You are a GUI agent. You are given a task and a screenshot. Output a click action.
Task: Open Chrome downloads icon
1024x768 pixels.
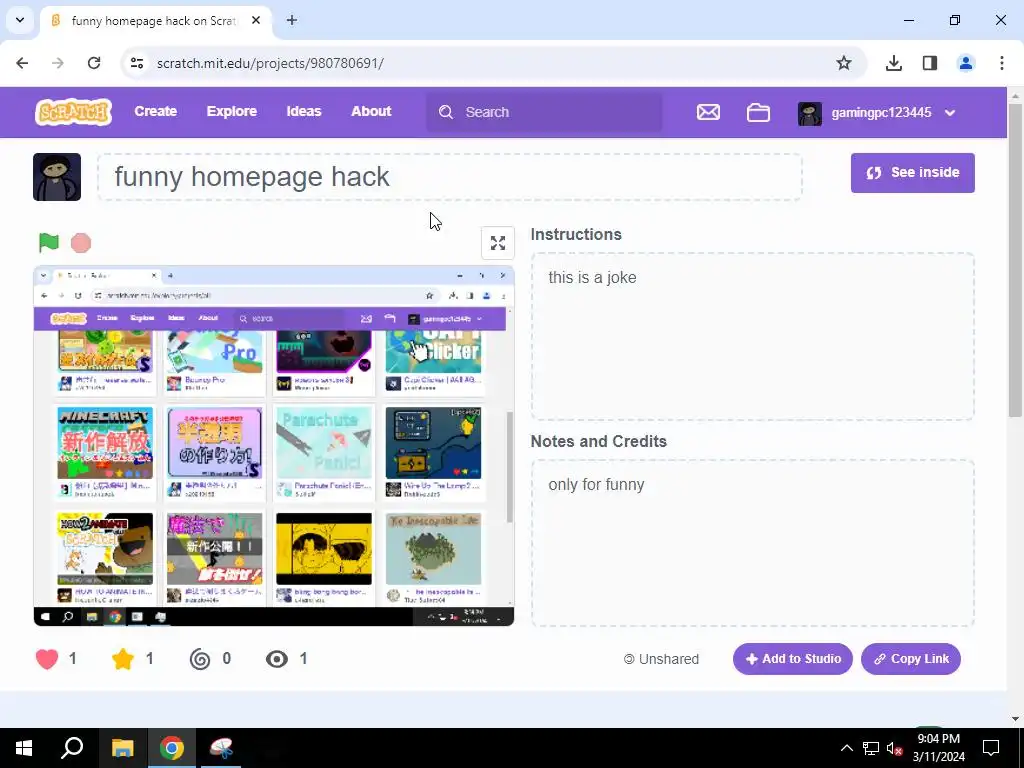click(x=893, y=63)
